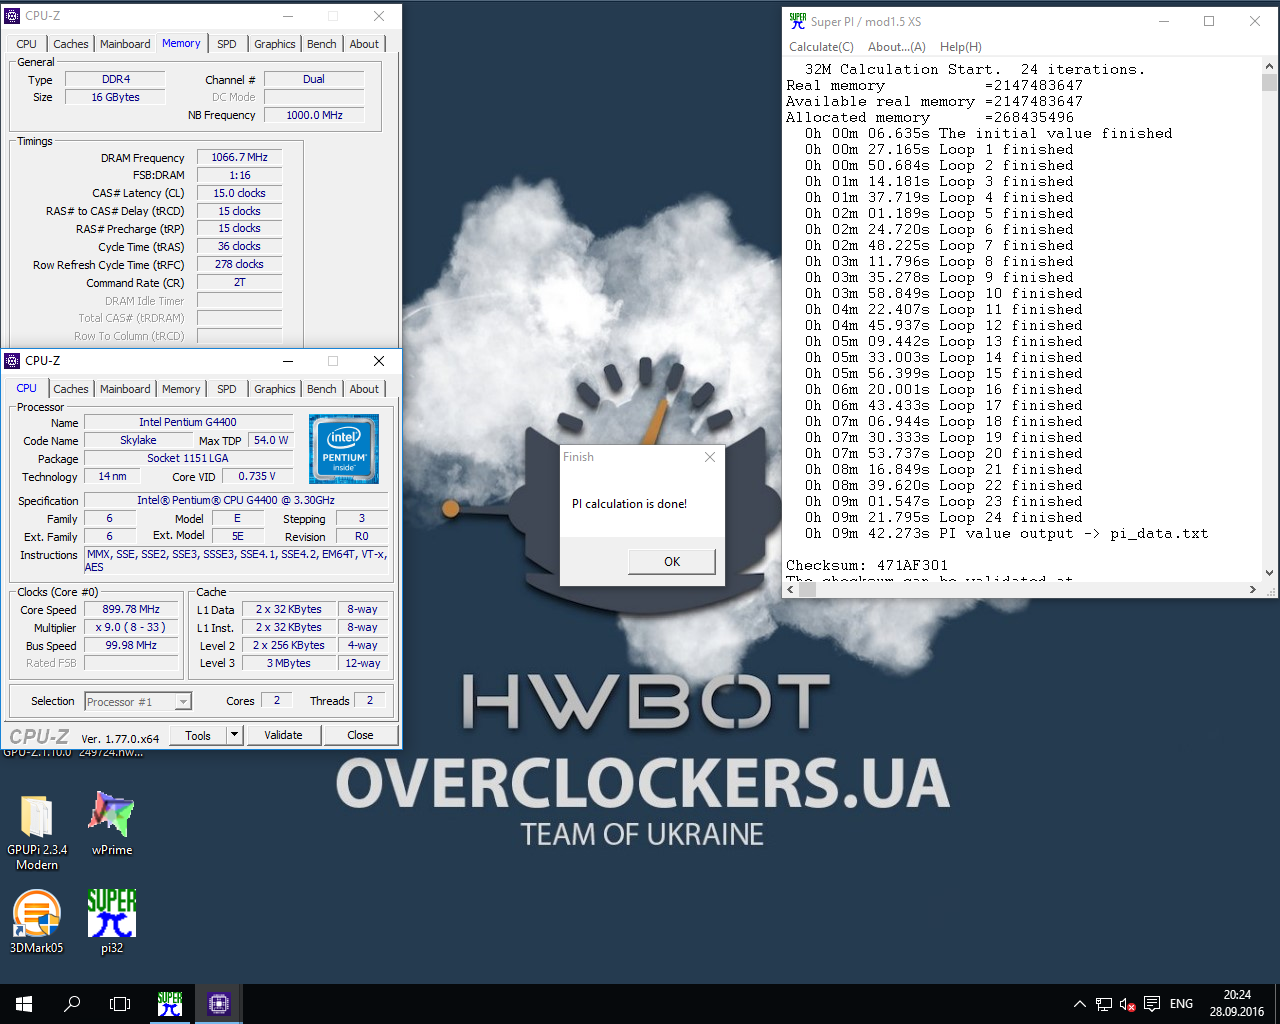The image size is (1280, 1024).
Task: Click the Code Name field Skylake
Action: (138, 440)
